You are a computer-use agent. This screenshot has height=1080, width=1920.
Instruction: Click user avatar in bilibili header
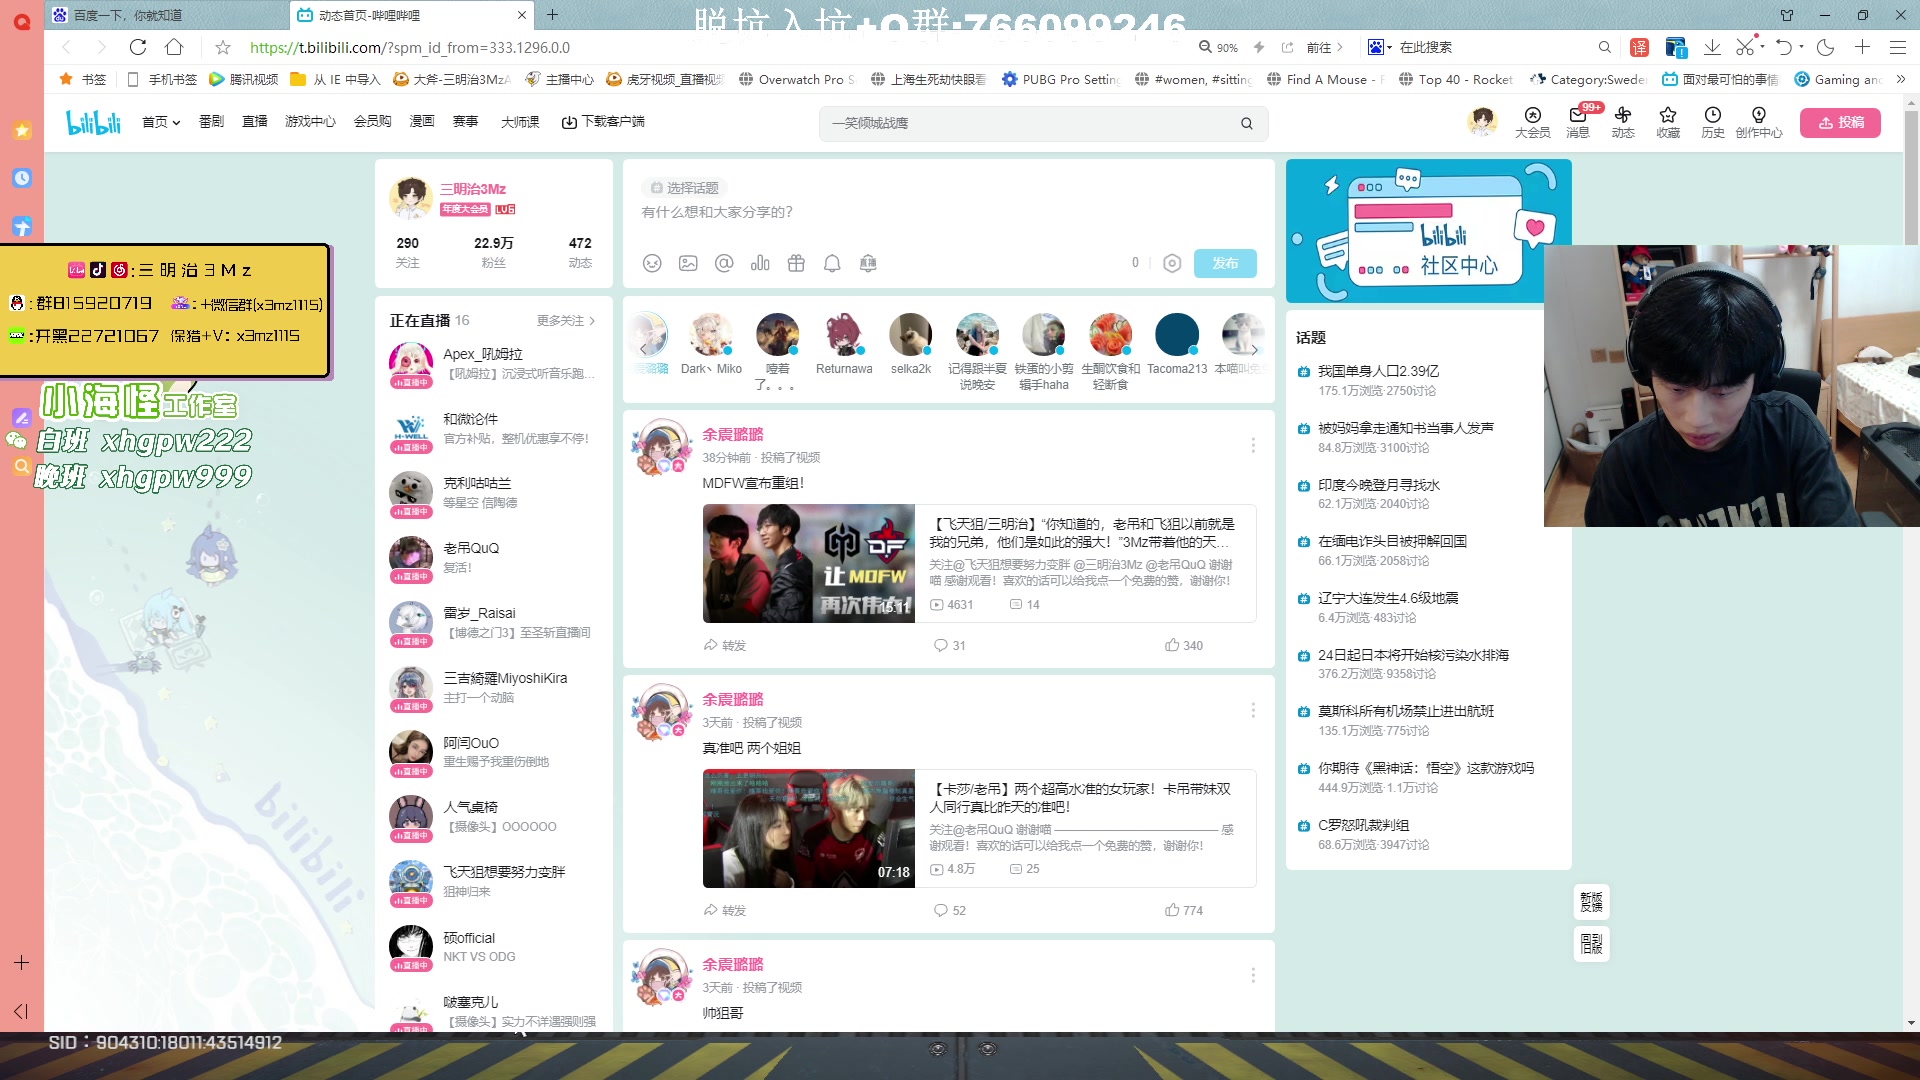(1482, 122)
